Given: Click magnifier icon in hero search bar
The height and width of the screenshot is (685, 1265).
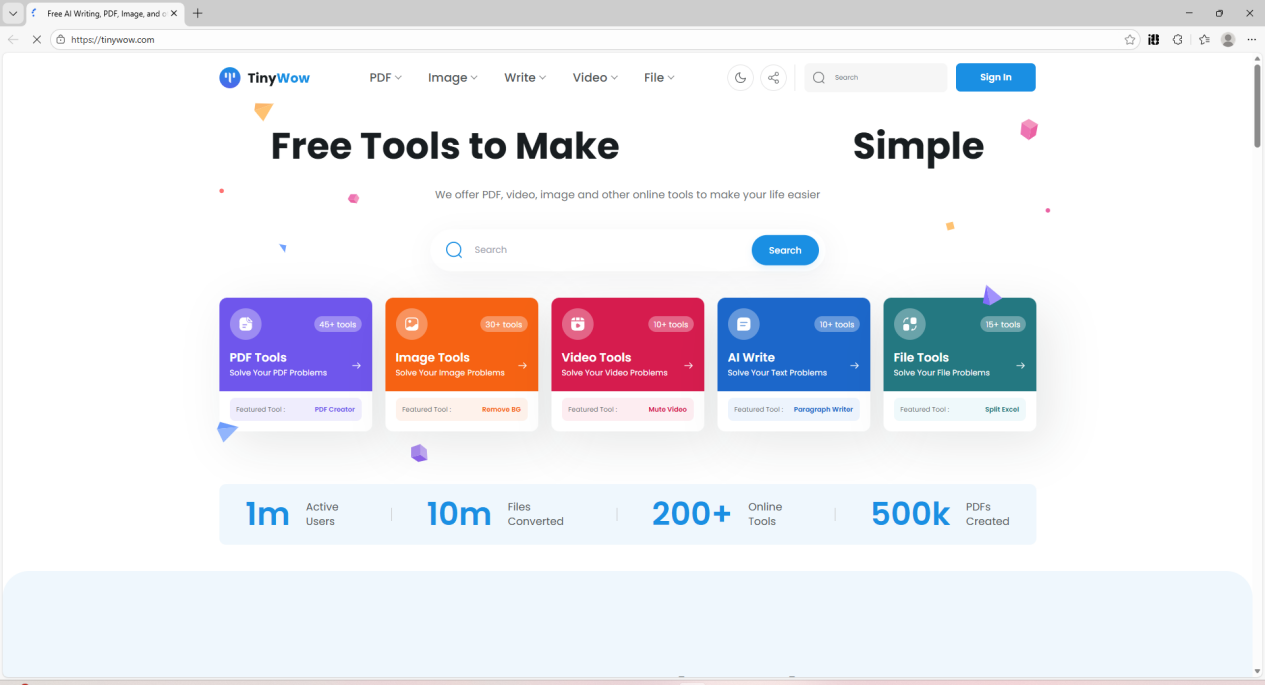Looking at the screenshot, I should coord(454,250).
